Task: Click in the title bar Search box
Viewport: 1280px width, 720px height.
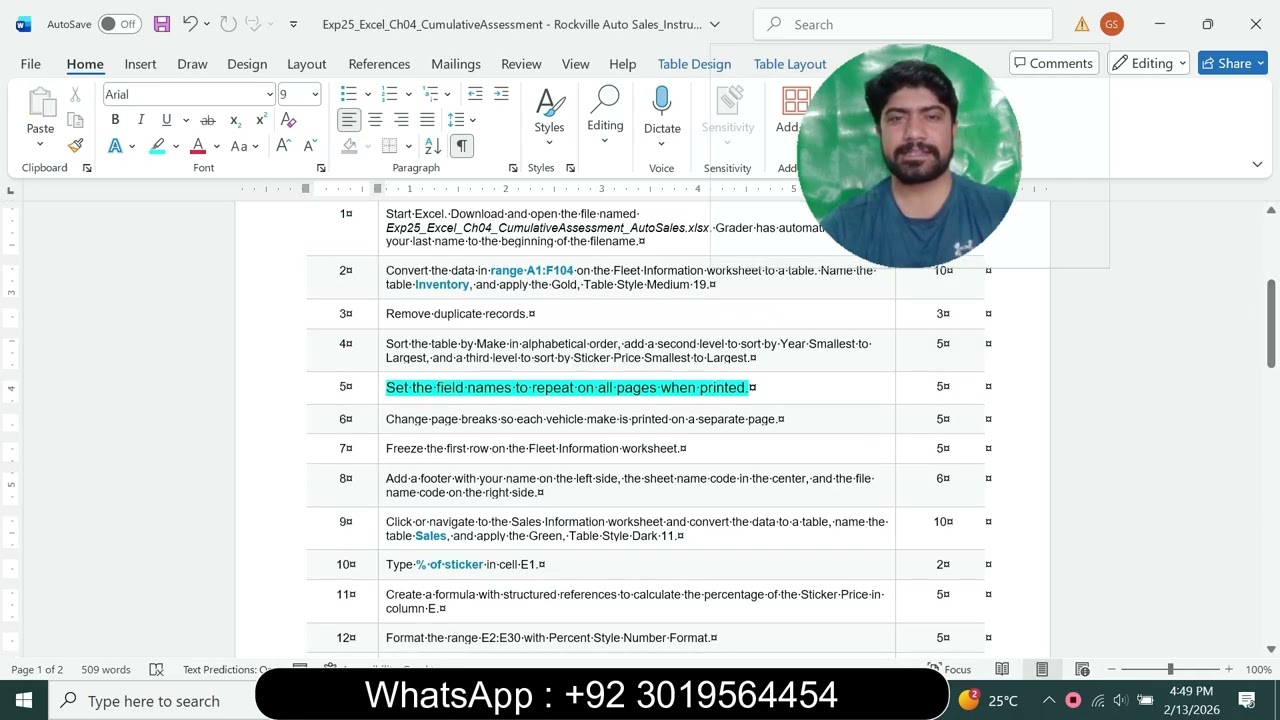Action: [x=903, y=24]
